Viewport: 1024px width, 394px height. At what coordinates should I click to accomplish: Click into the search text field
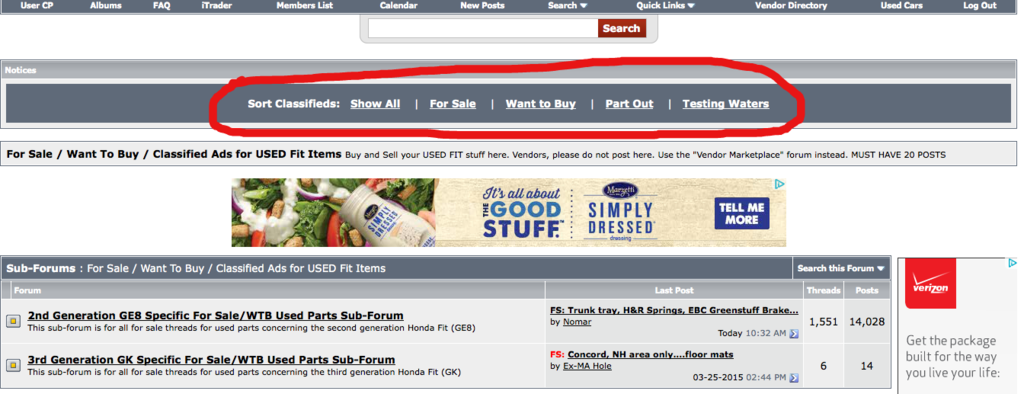[483, 28]
